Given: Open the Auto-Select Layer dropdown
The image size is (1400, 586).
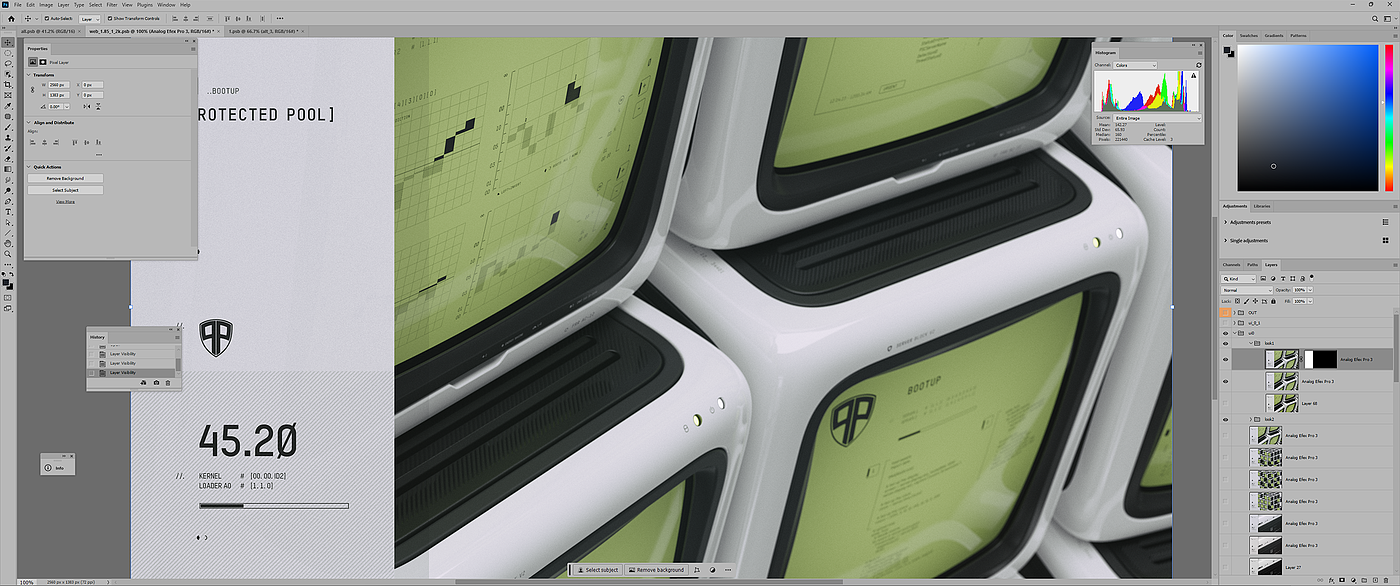Looking at the screenshot, I should click(x=89, y=19).
